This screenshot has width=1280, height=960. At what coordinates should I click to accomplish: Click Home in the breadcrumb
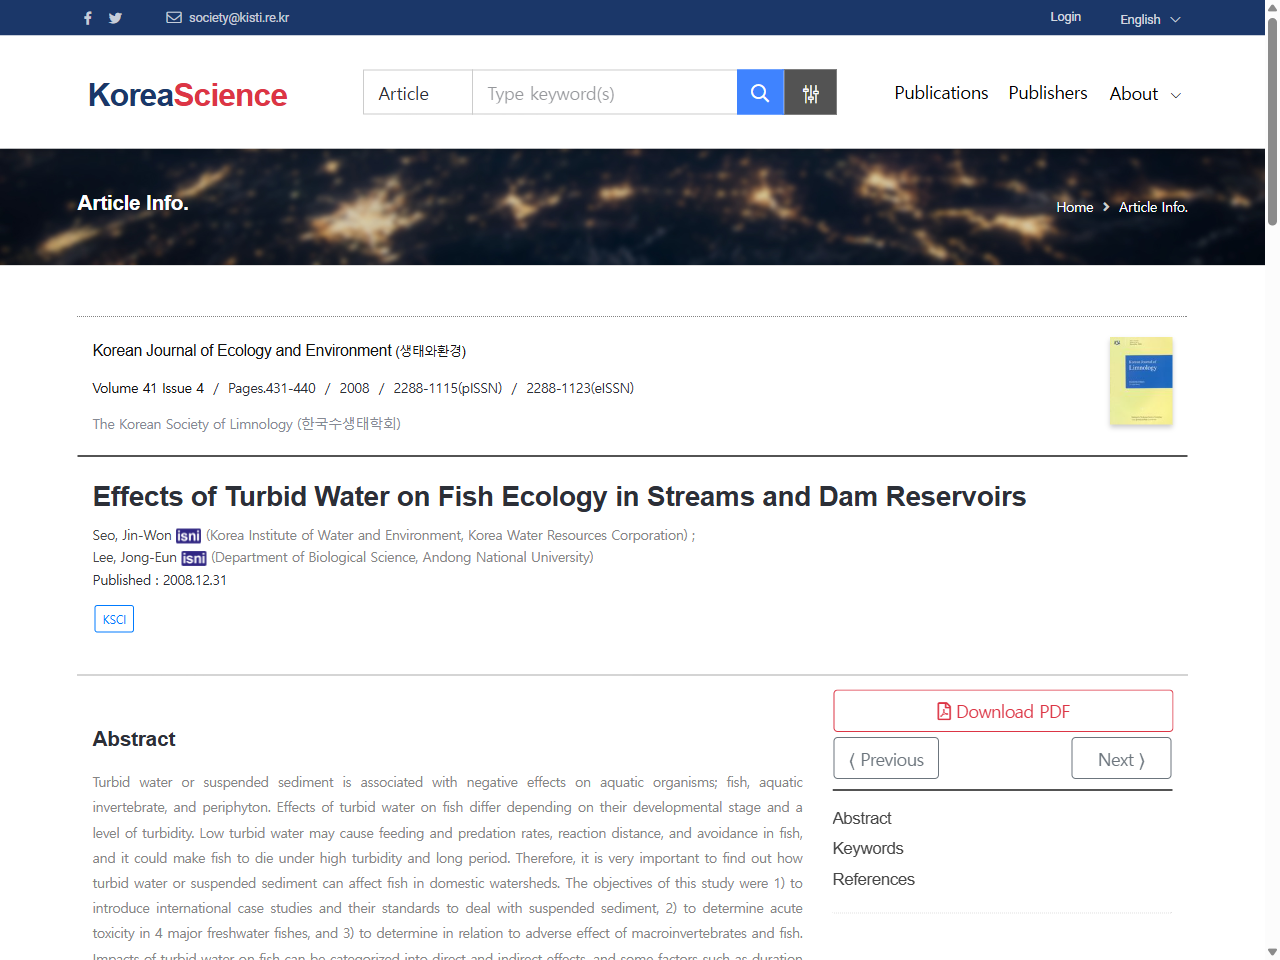click(1074, 207)
